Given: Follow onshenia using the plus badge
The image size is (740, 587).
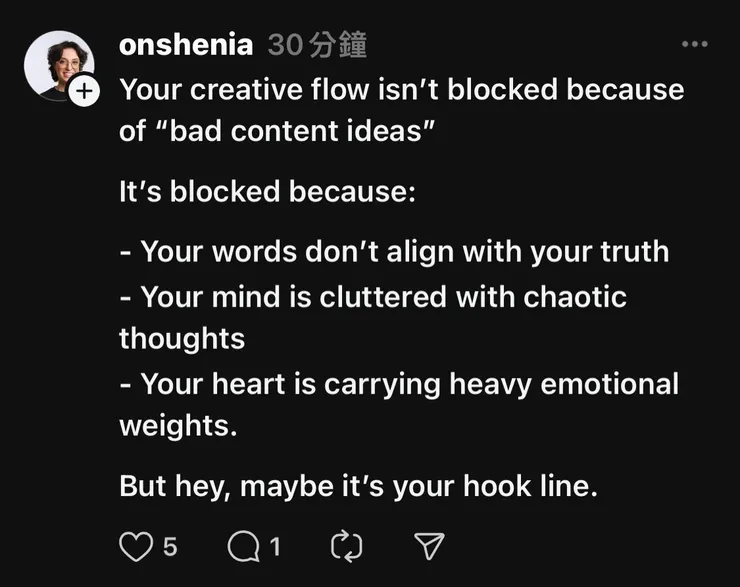Looking at the screenshot, I should click(87, 91).
